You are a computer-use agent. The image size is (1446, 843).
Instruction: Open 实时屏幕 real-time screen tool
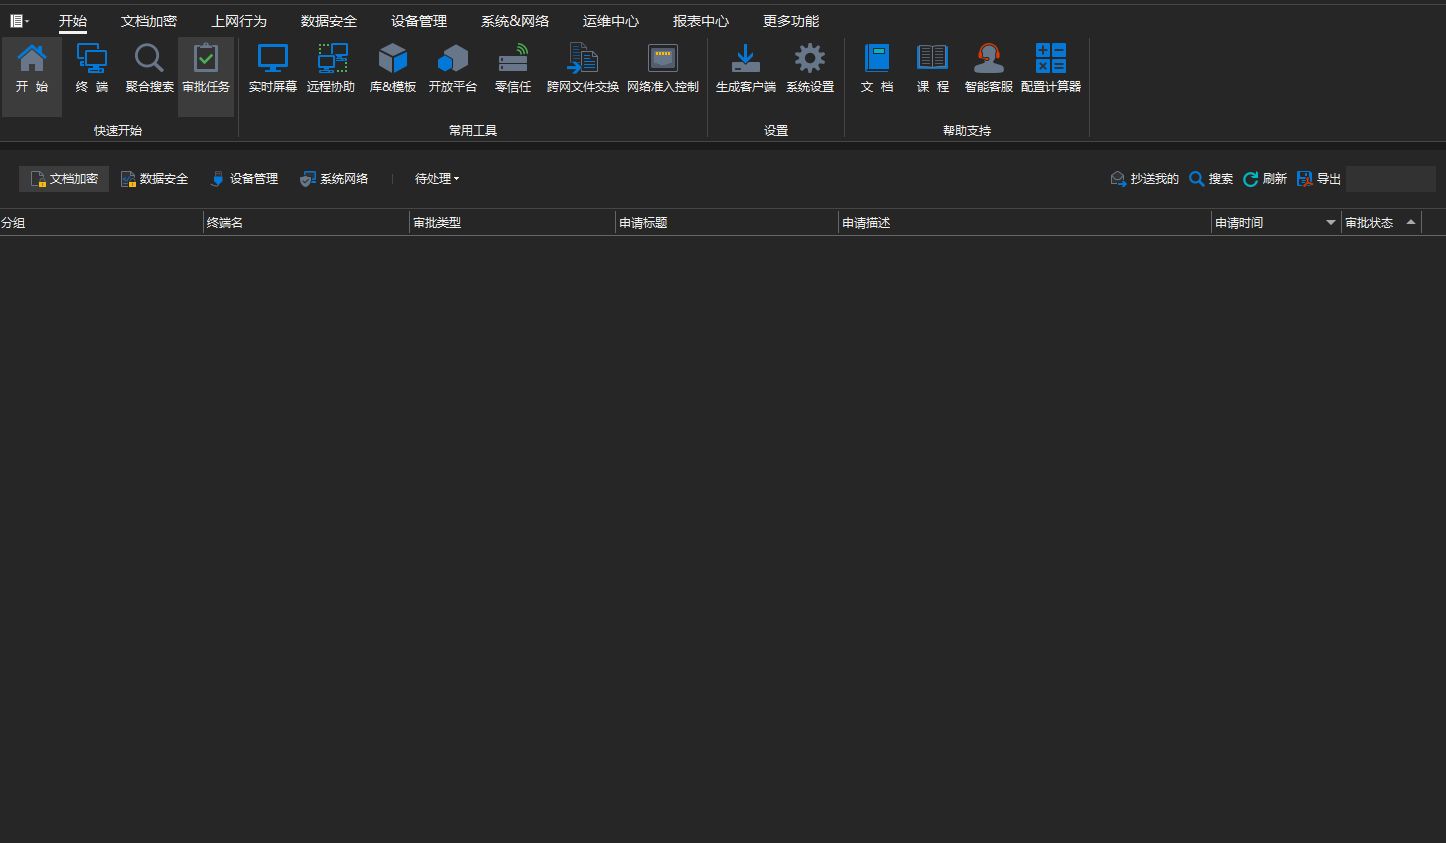coord(273,69)
